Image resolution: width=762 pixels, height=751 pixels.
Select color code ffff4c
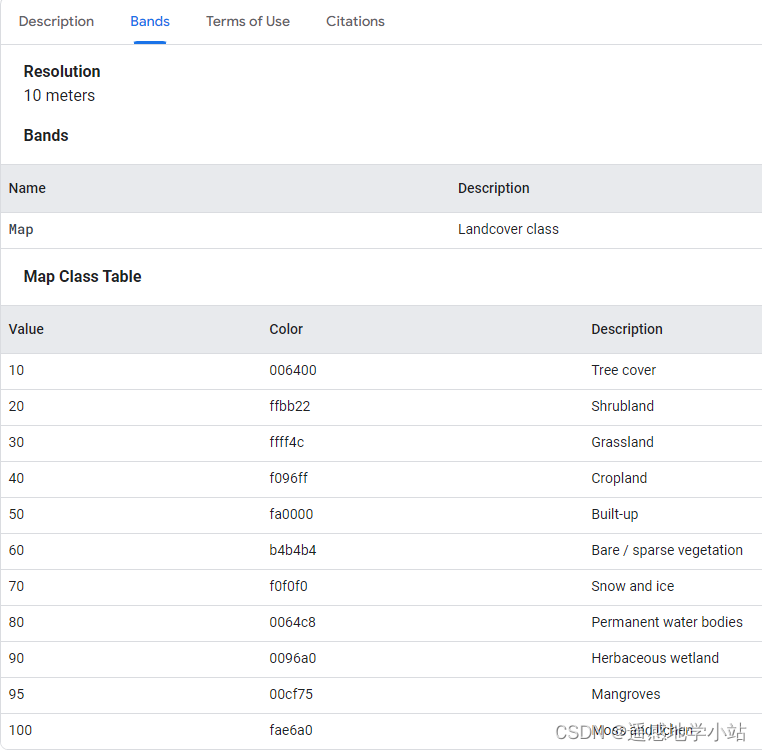click(287, 442)
